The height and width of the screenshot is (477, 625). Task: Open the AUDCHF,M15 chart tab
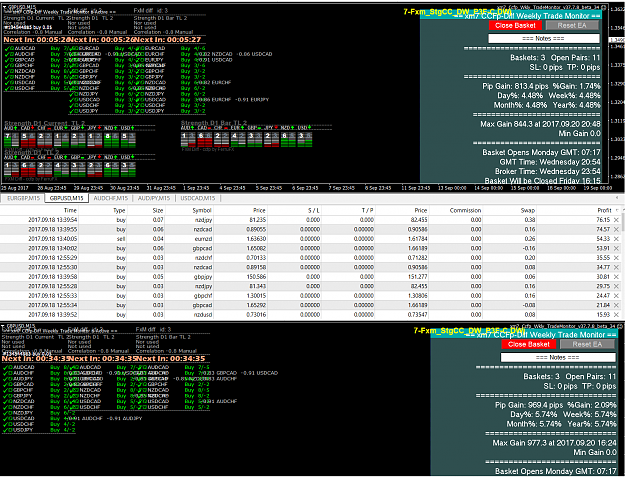click(111, 198)
